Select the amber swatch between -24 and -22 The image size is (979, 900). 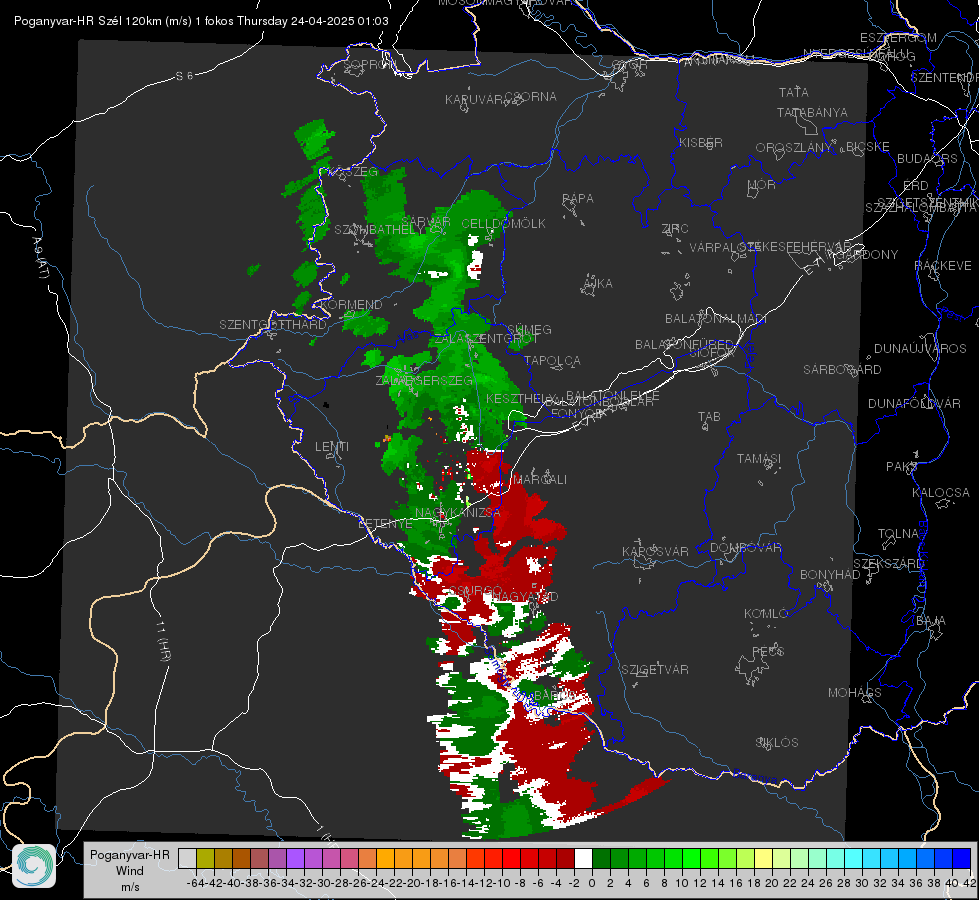(385, 858)
